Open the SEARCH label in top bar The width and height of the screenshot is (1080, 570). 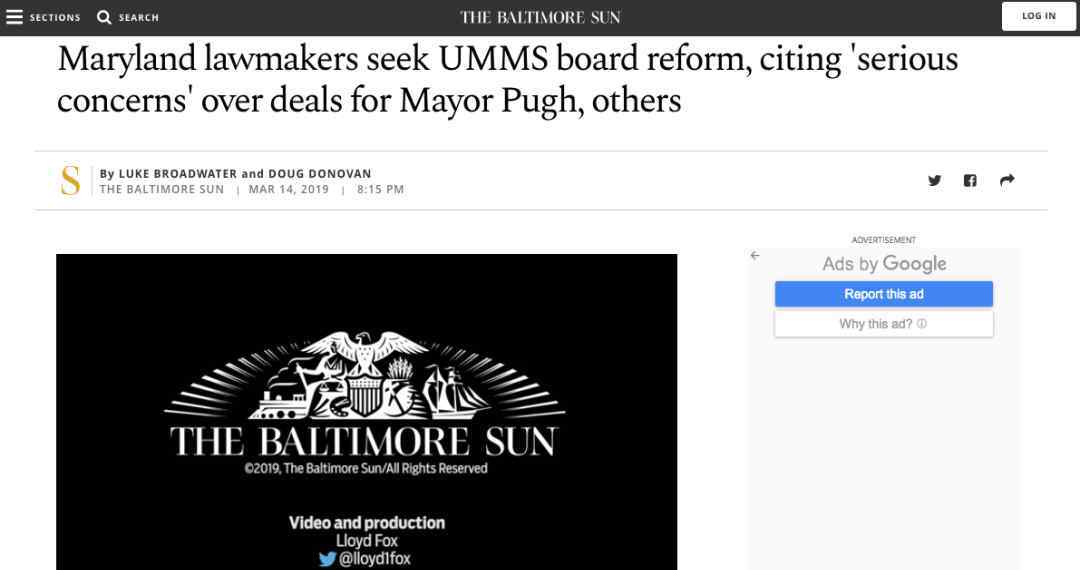(x=138, y=17)
